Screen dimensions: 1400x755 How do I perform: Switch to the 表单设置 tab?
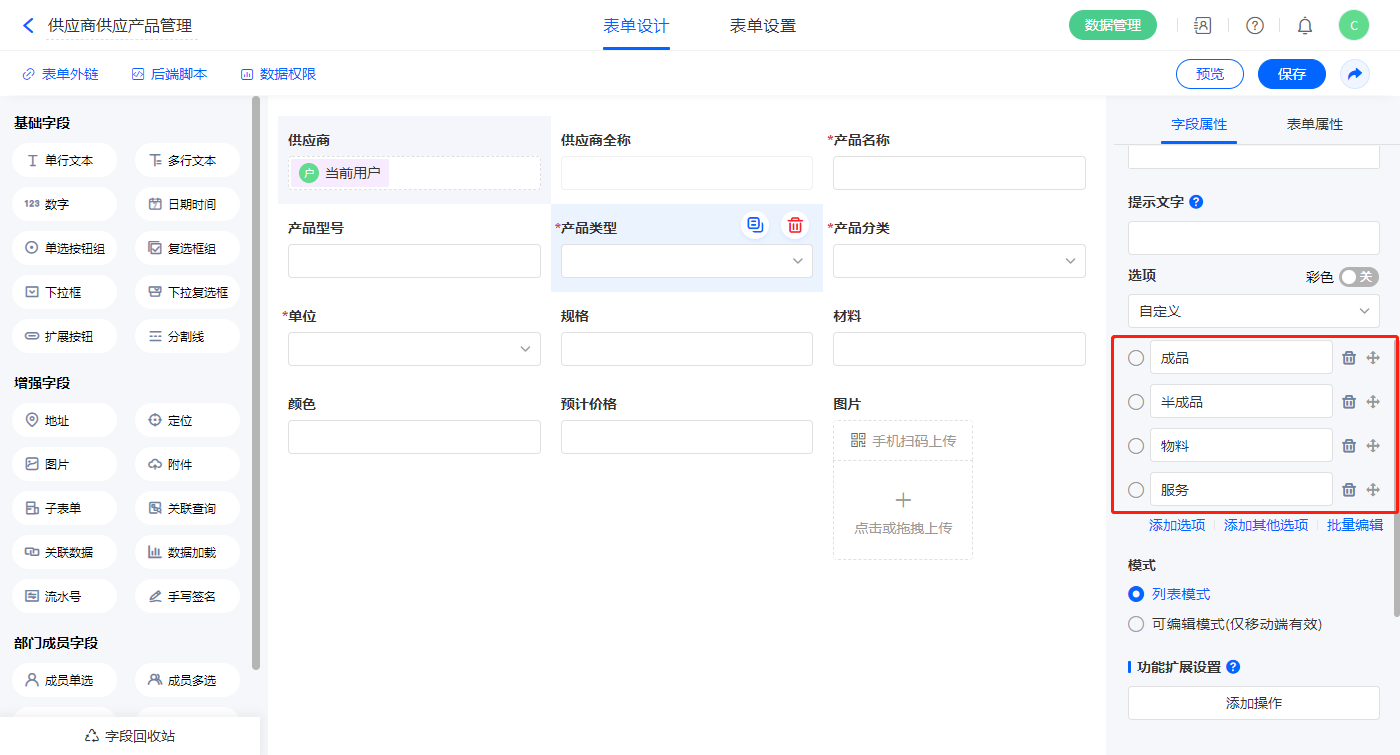[762, 26]
